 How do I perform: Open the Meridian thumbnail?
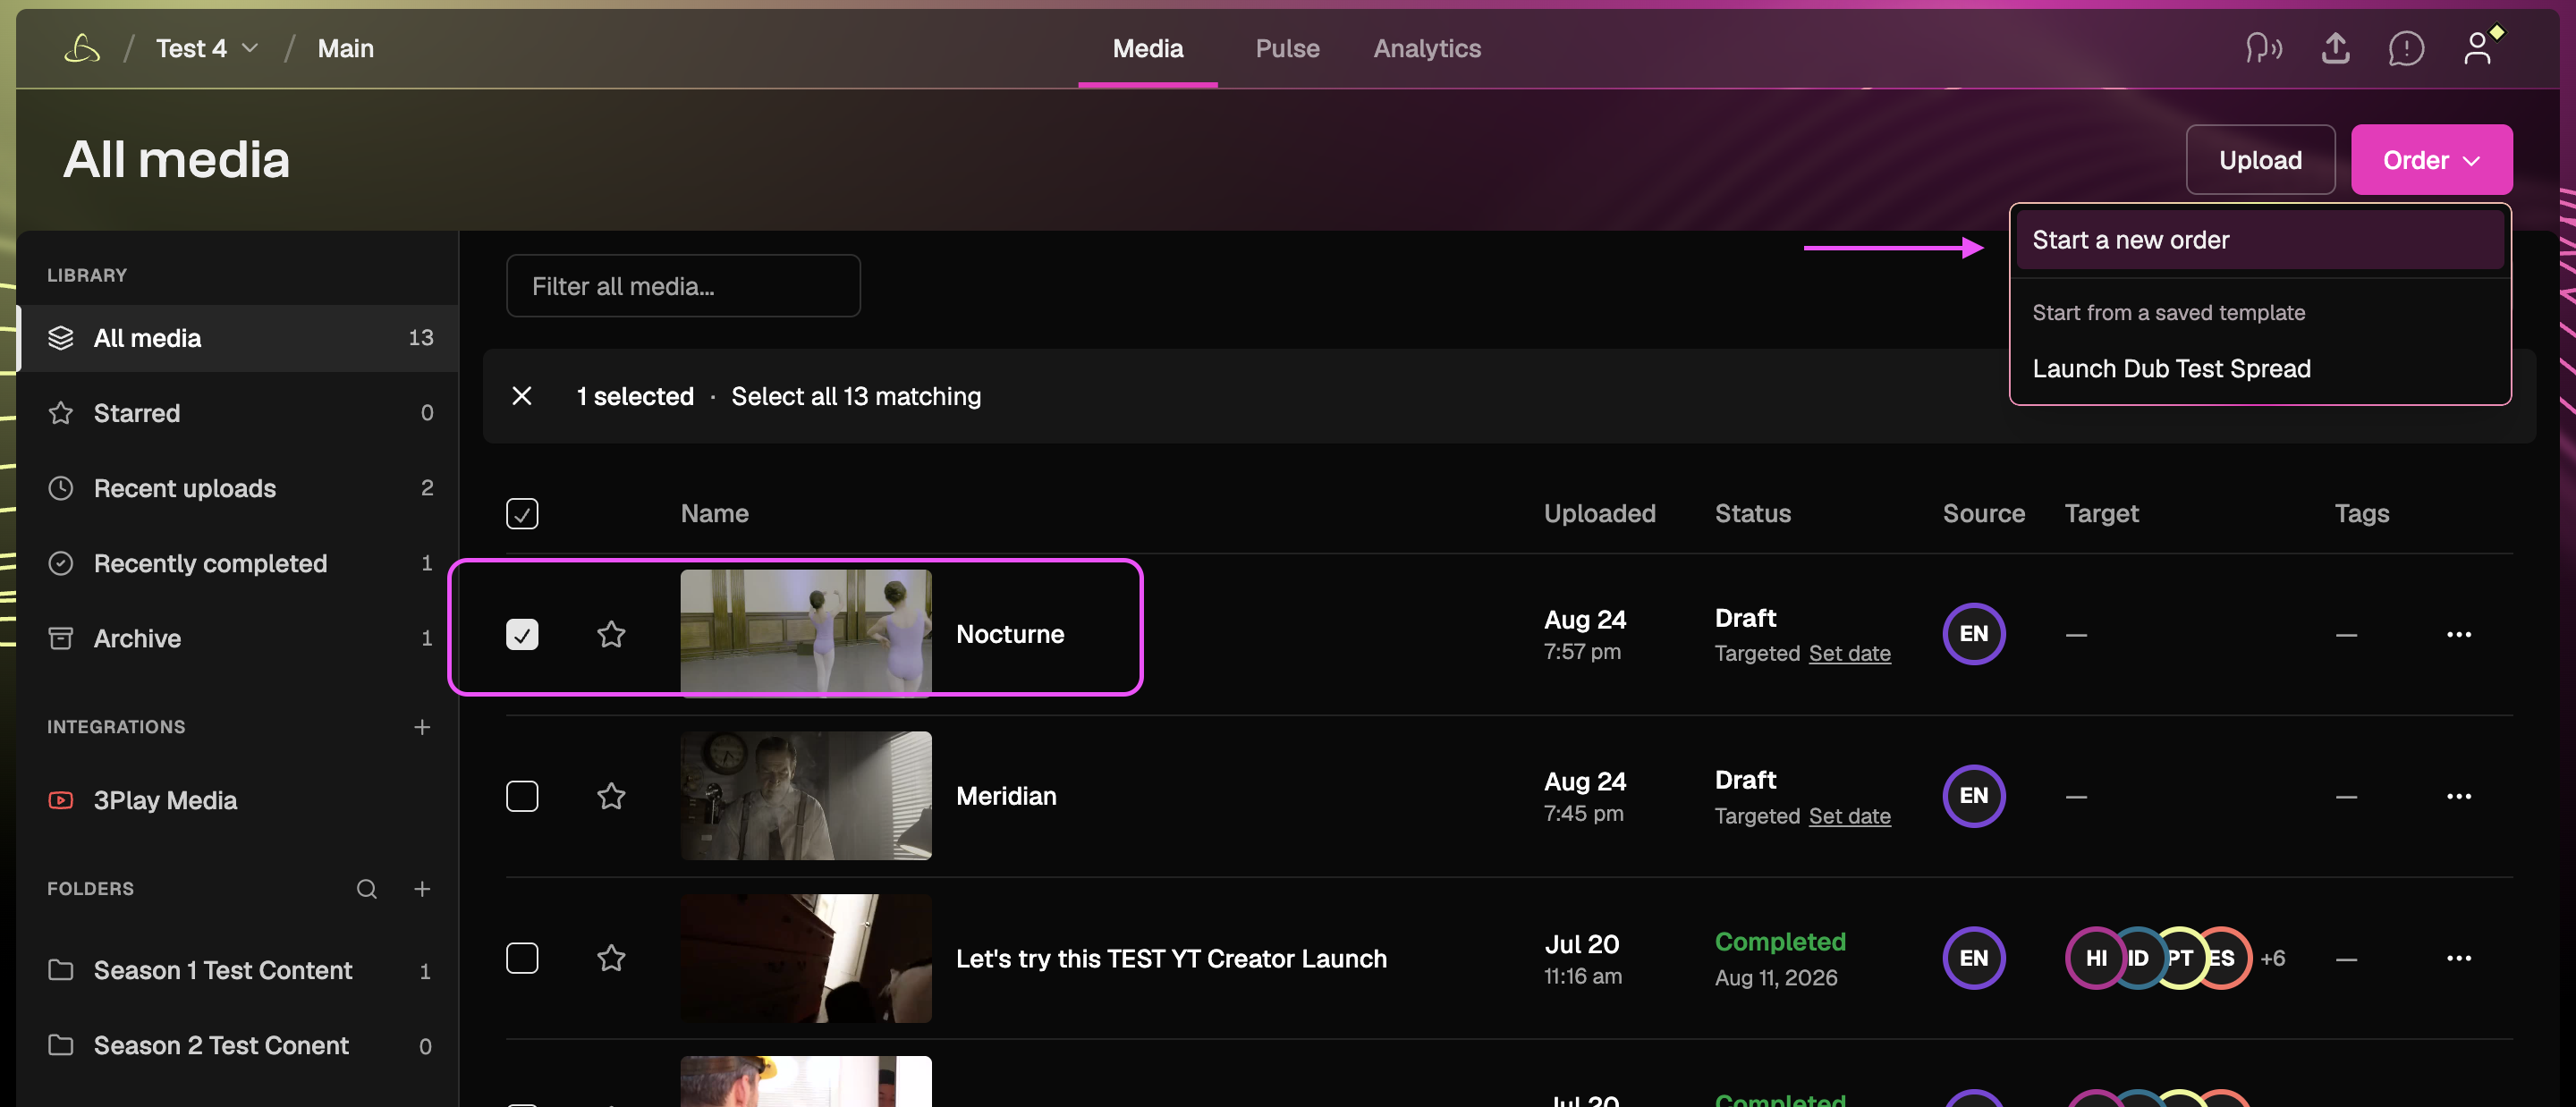(x=806, y=796)
